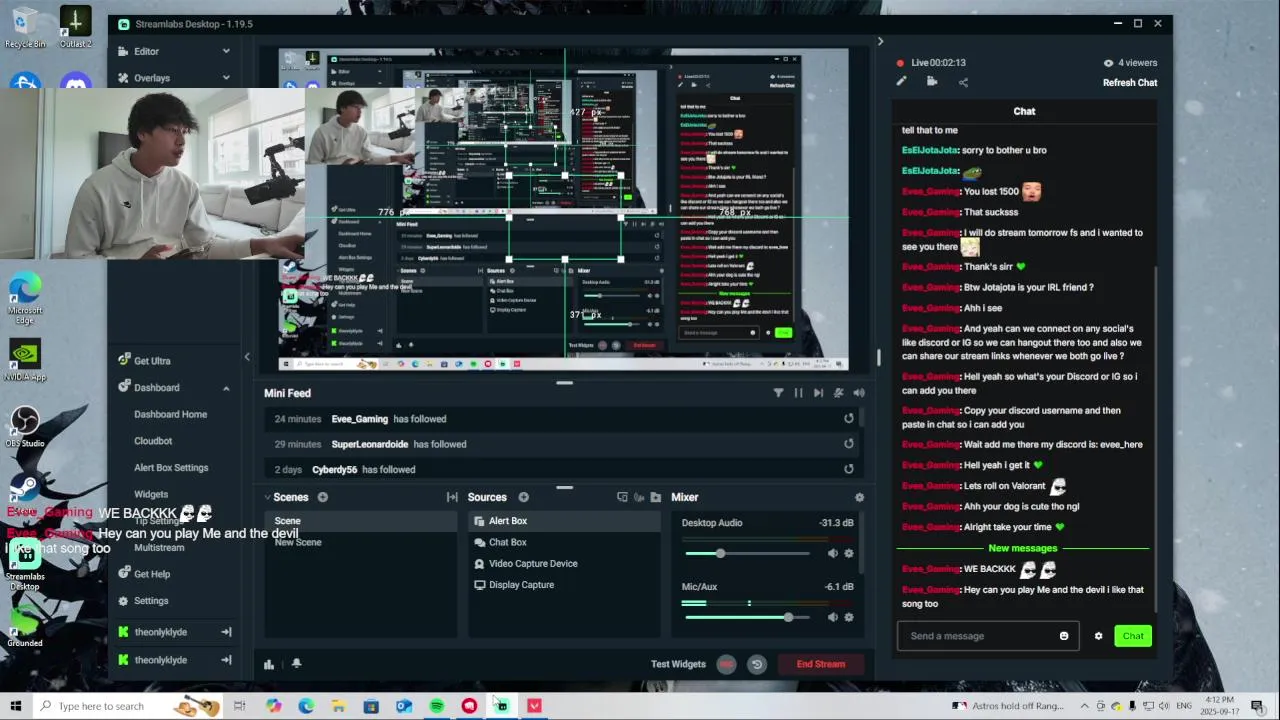1280x720 pixels.
Task: Open the camera icon beside the pencil
Action: [932, 82]
